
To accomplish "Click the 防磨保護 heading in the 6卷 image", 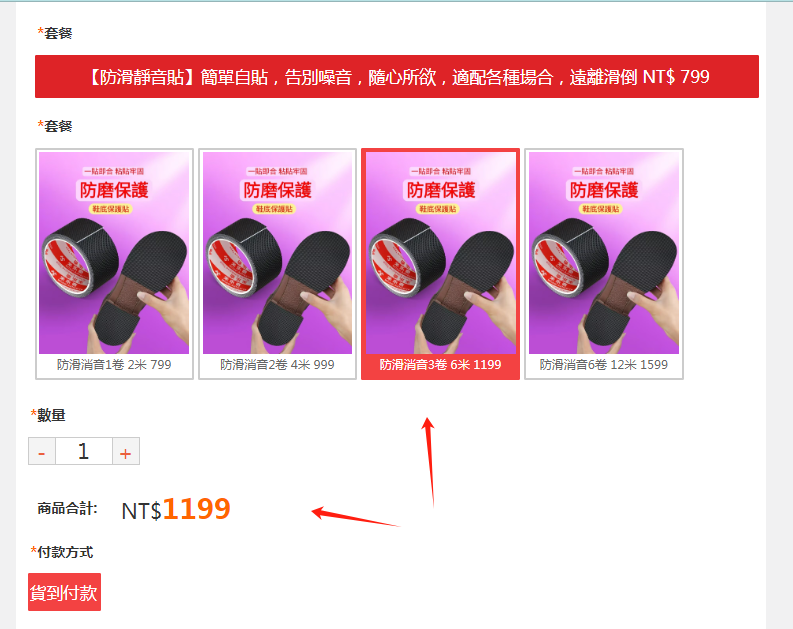I will point(604,190).
